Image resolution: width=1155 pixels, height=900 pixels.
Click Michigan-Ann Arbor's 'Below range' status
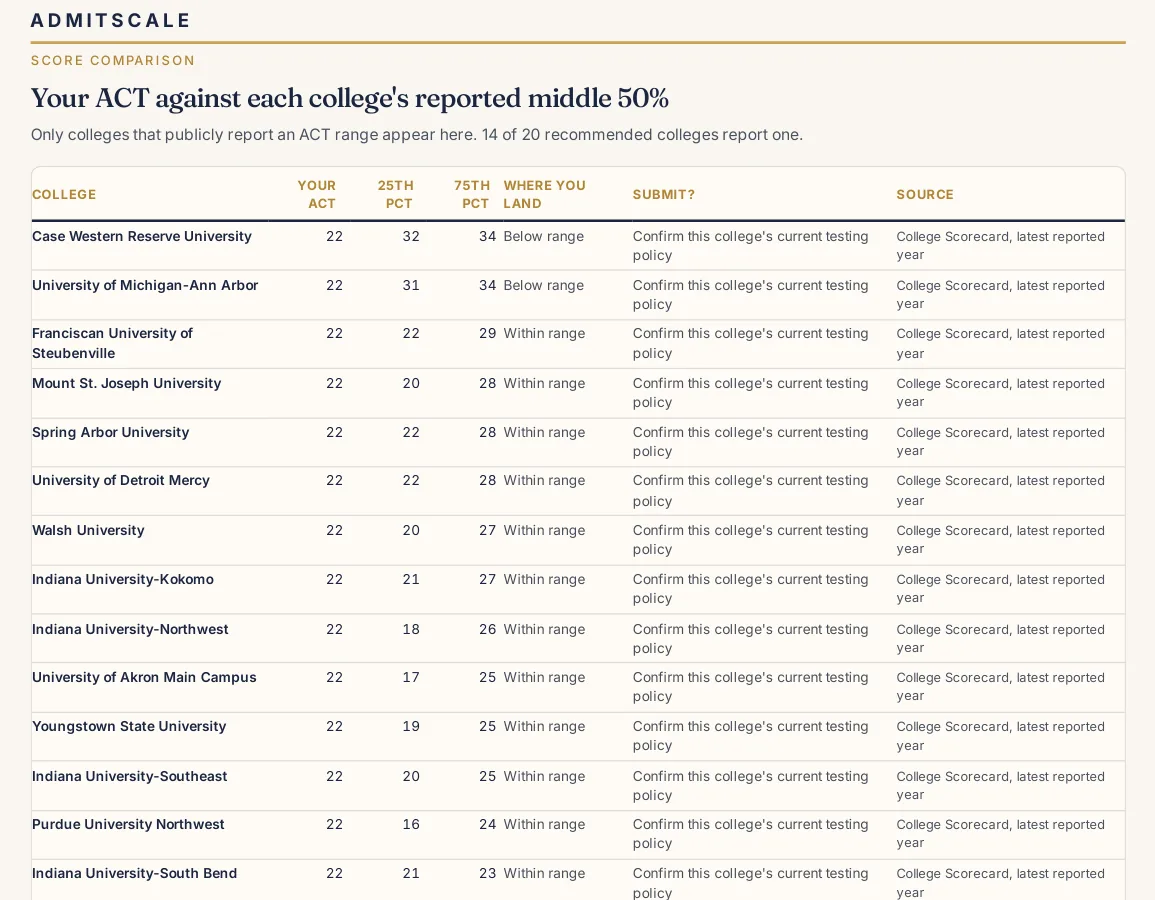click(544, 285)
